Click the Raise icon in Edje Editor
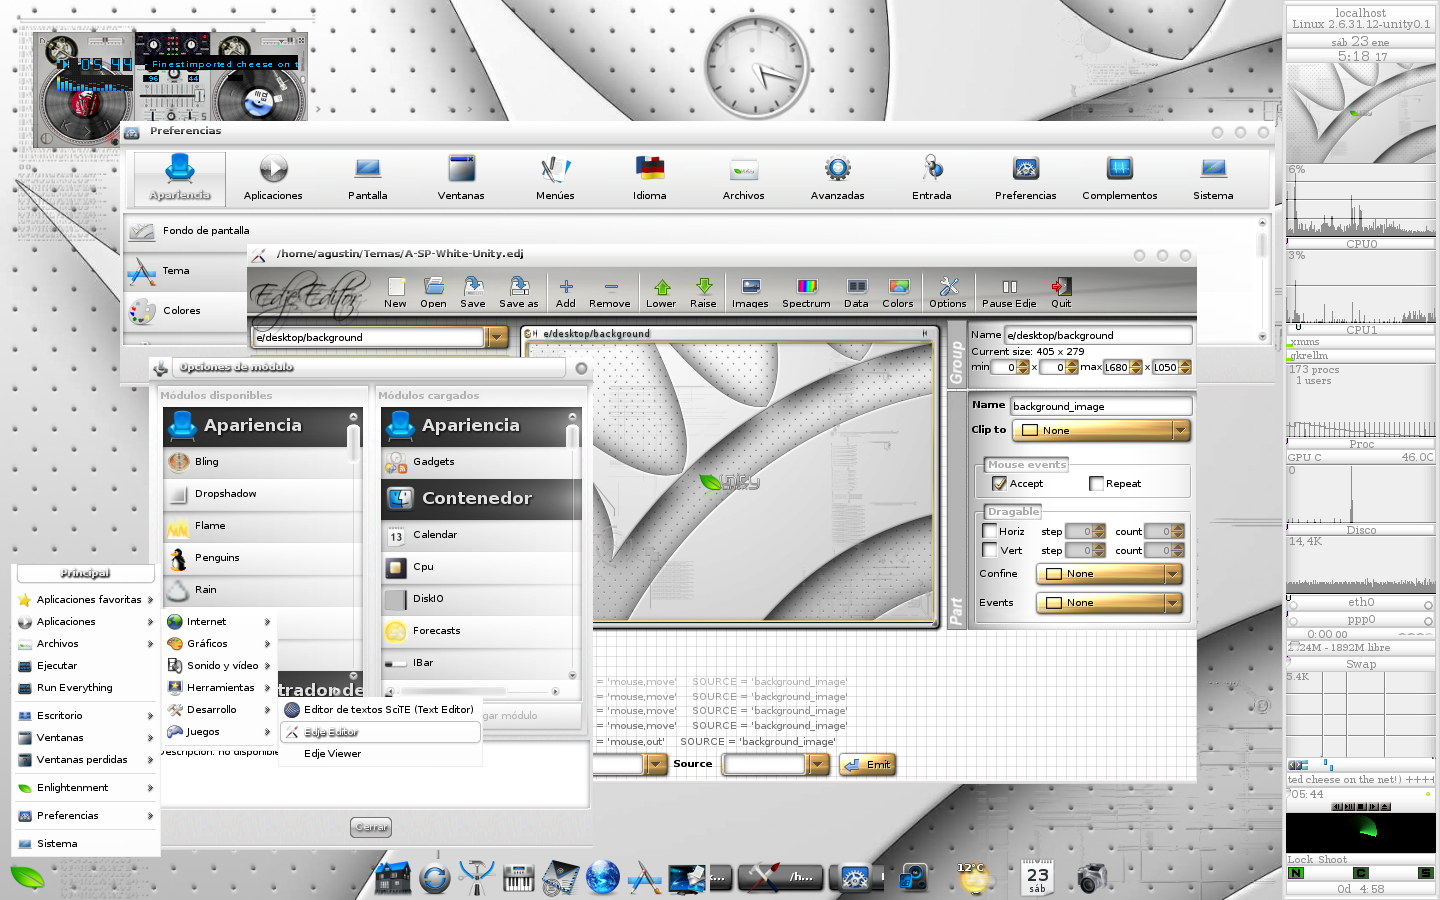 tap(703, 292)
